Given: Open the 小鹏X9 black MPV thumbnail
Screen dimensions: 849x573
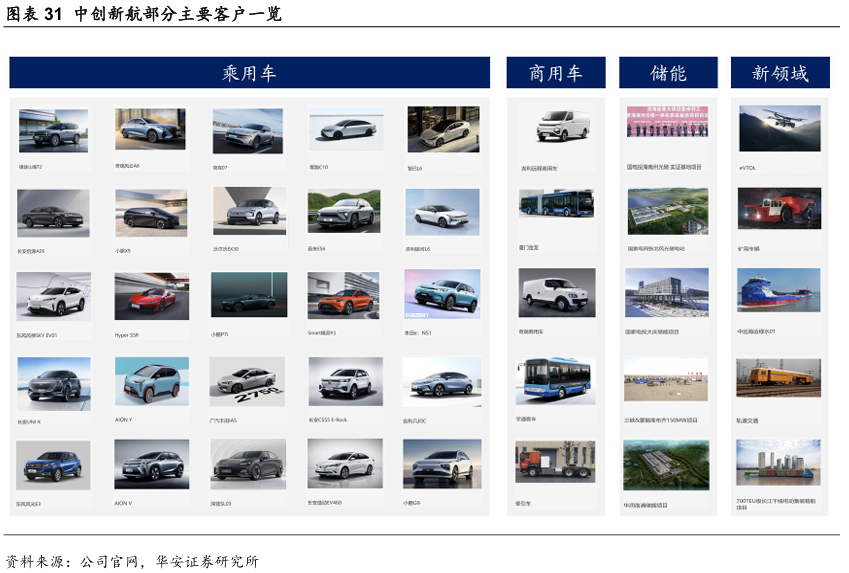Looking at the screenshot, I should 151,213.
